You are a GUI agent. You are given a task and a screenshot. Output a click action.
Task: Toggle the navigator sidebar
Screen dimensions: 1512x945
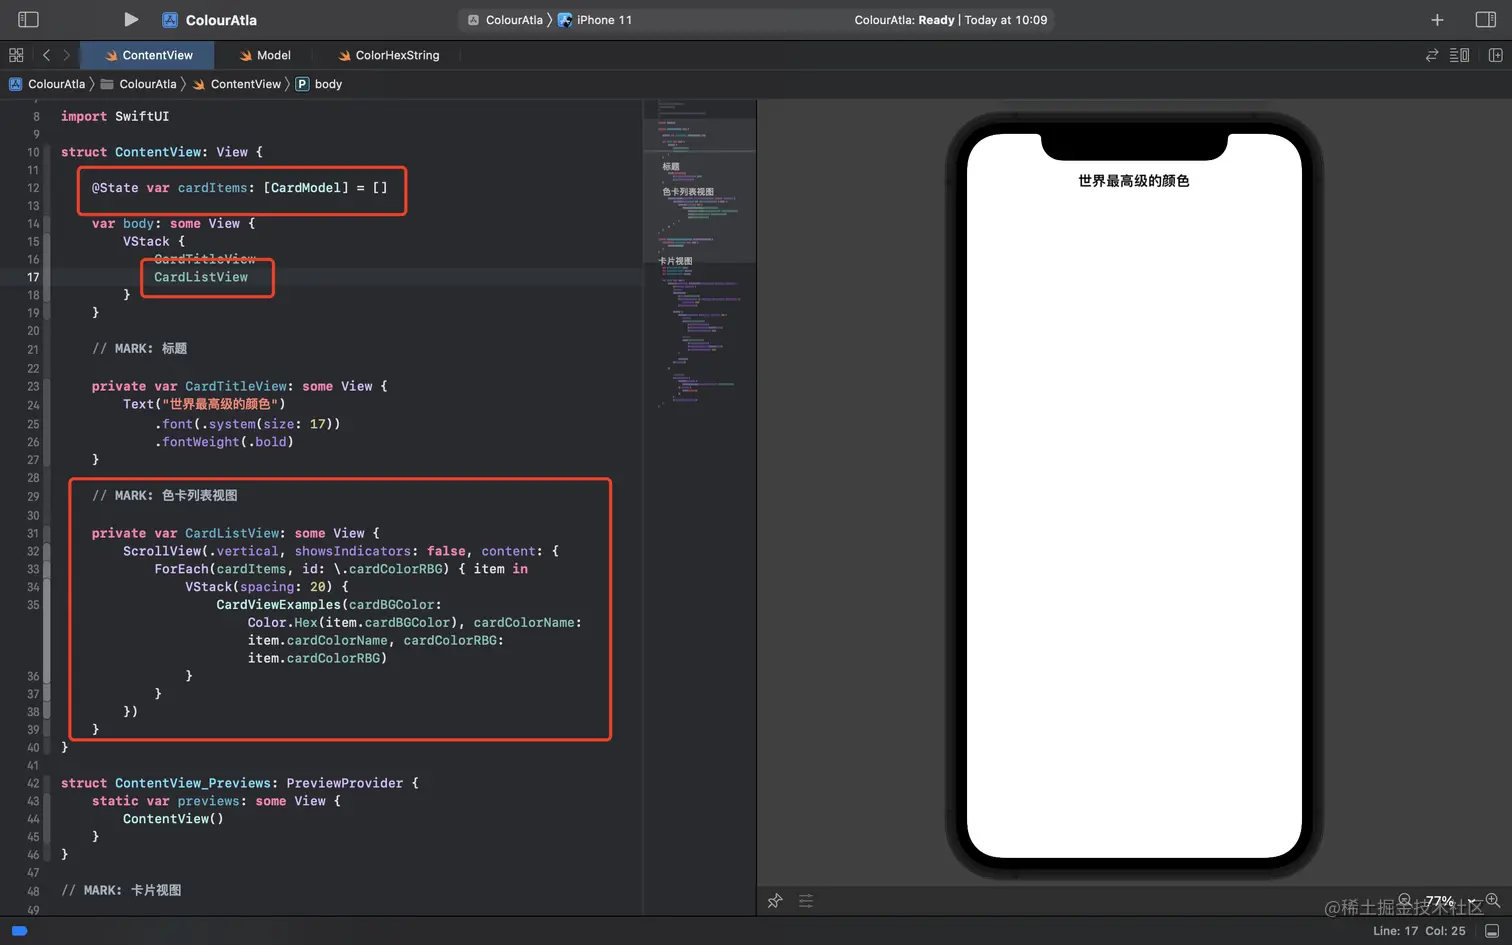28,20
